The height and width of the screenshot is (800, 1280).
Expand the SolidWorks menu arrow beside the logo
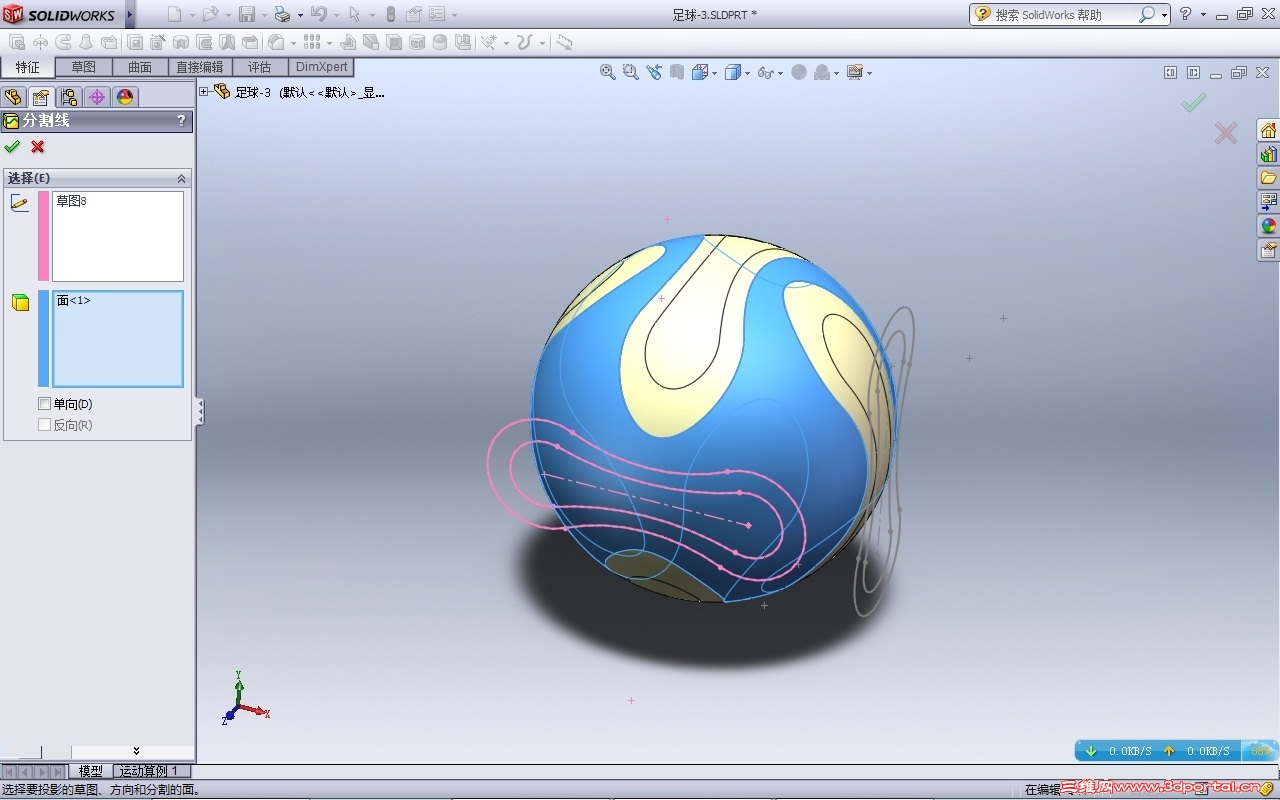[x=129, y=14]
